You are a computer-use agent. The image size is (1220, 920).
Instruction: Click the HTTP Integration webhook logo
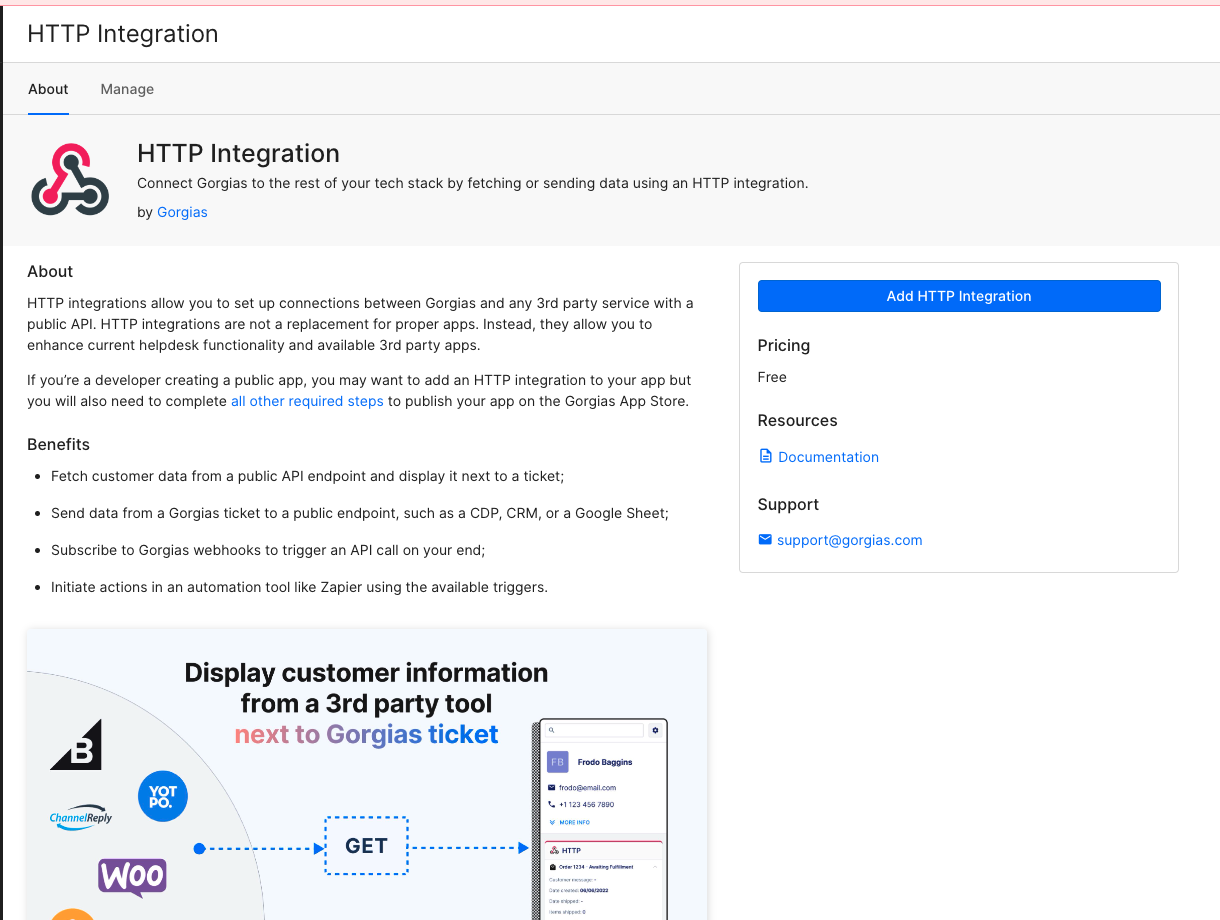point(70,180)
